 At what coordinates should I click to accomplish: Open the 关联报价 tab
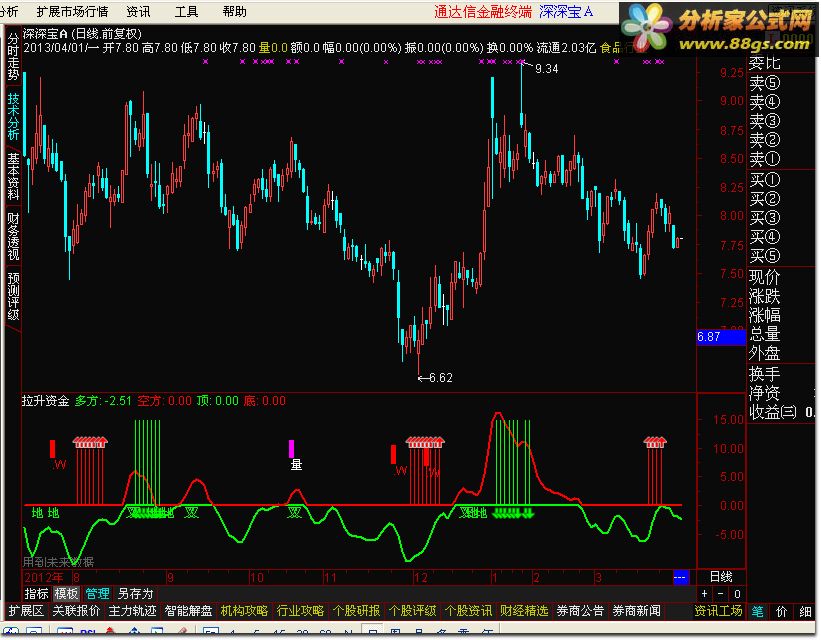coord(76,611)
